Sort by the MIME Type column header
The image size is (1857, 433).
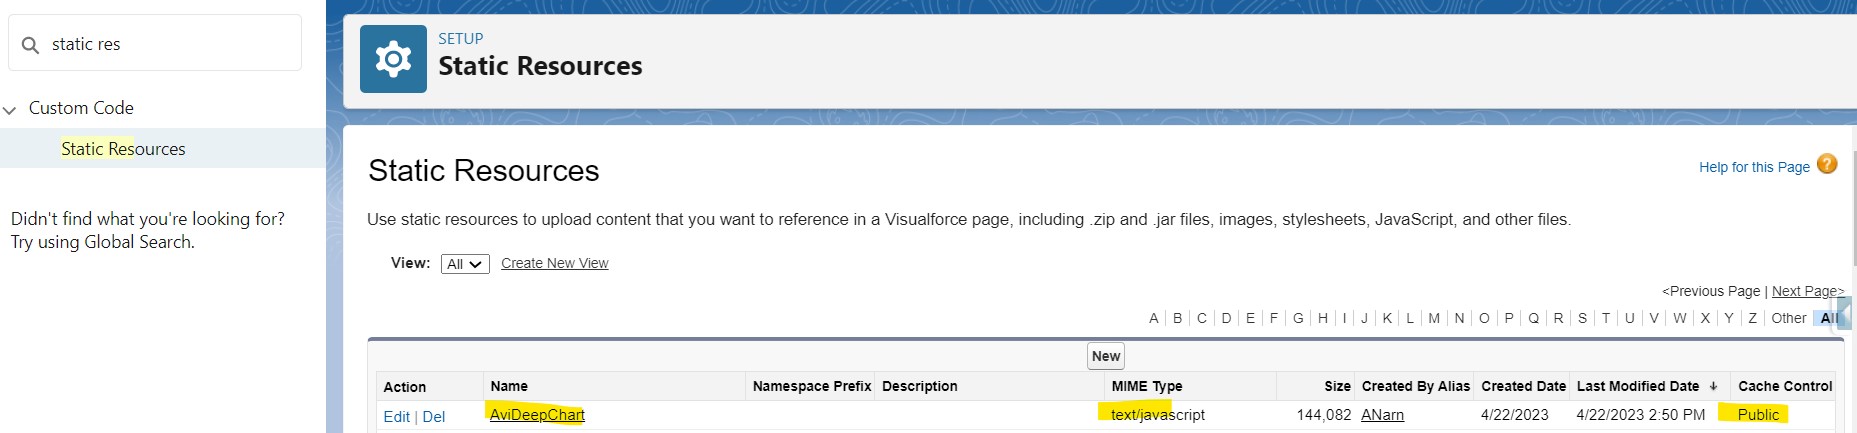pyautogui.click(x=1147, y=386)
